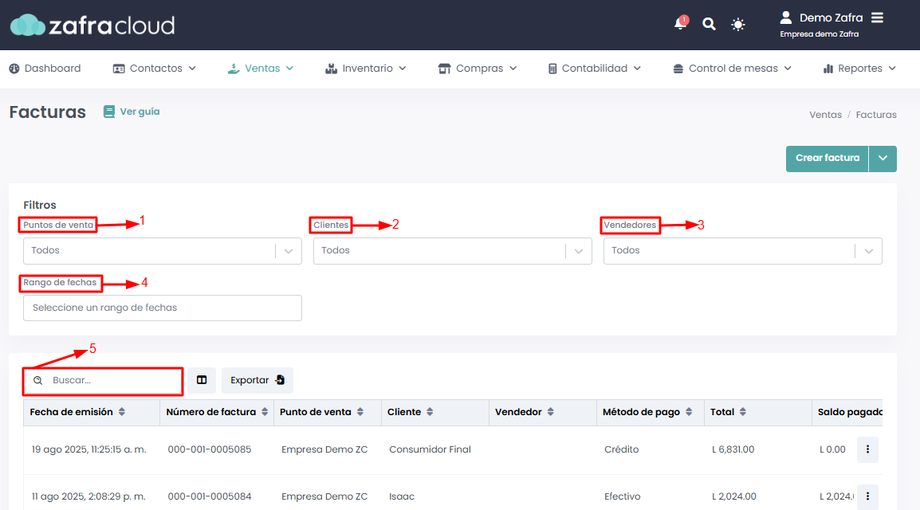Image resolution: width=920 pixels, height=510 pixels.
Task: Go to Dashboard menu item
Action: (45, 68)
